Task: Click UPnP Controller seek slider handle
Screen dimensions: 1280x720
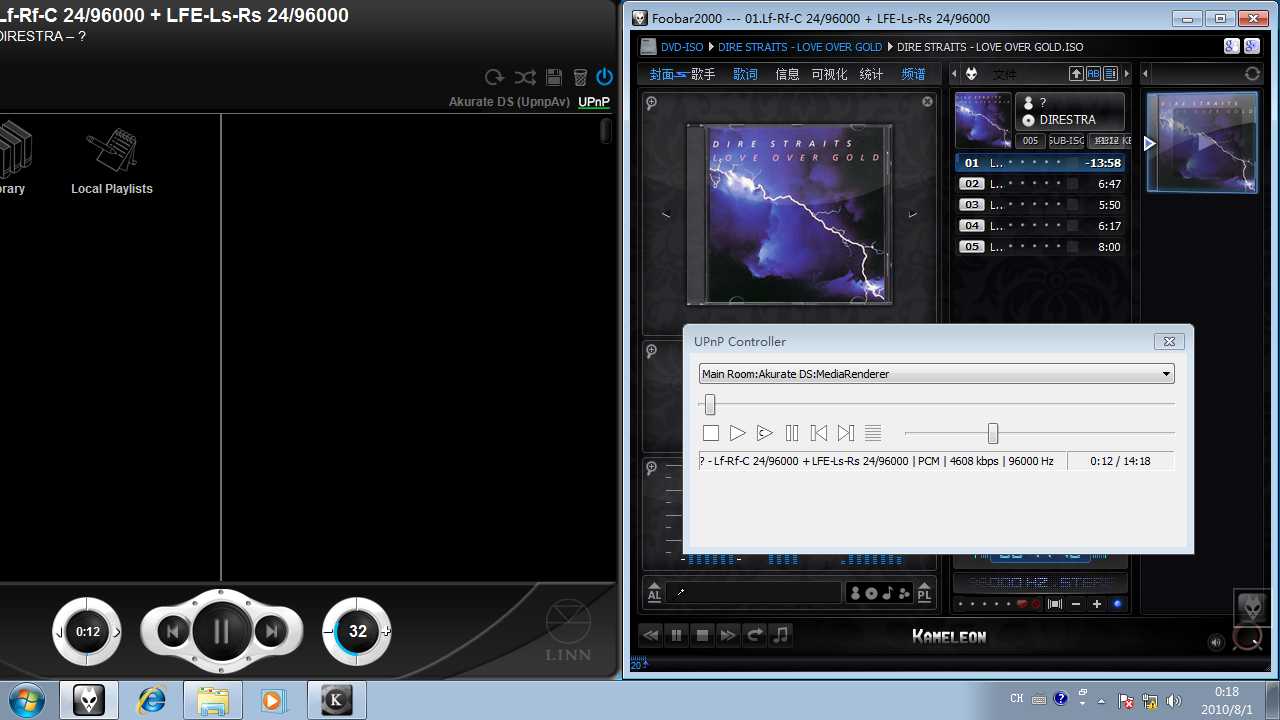Action: click(x=710, y=404)
